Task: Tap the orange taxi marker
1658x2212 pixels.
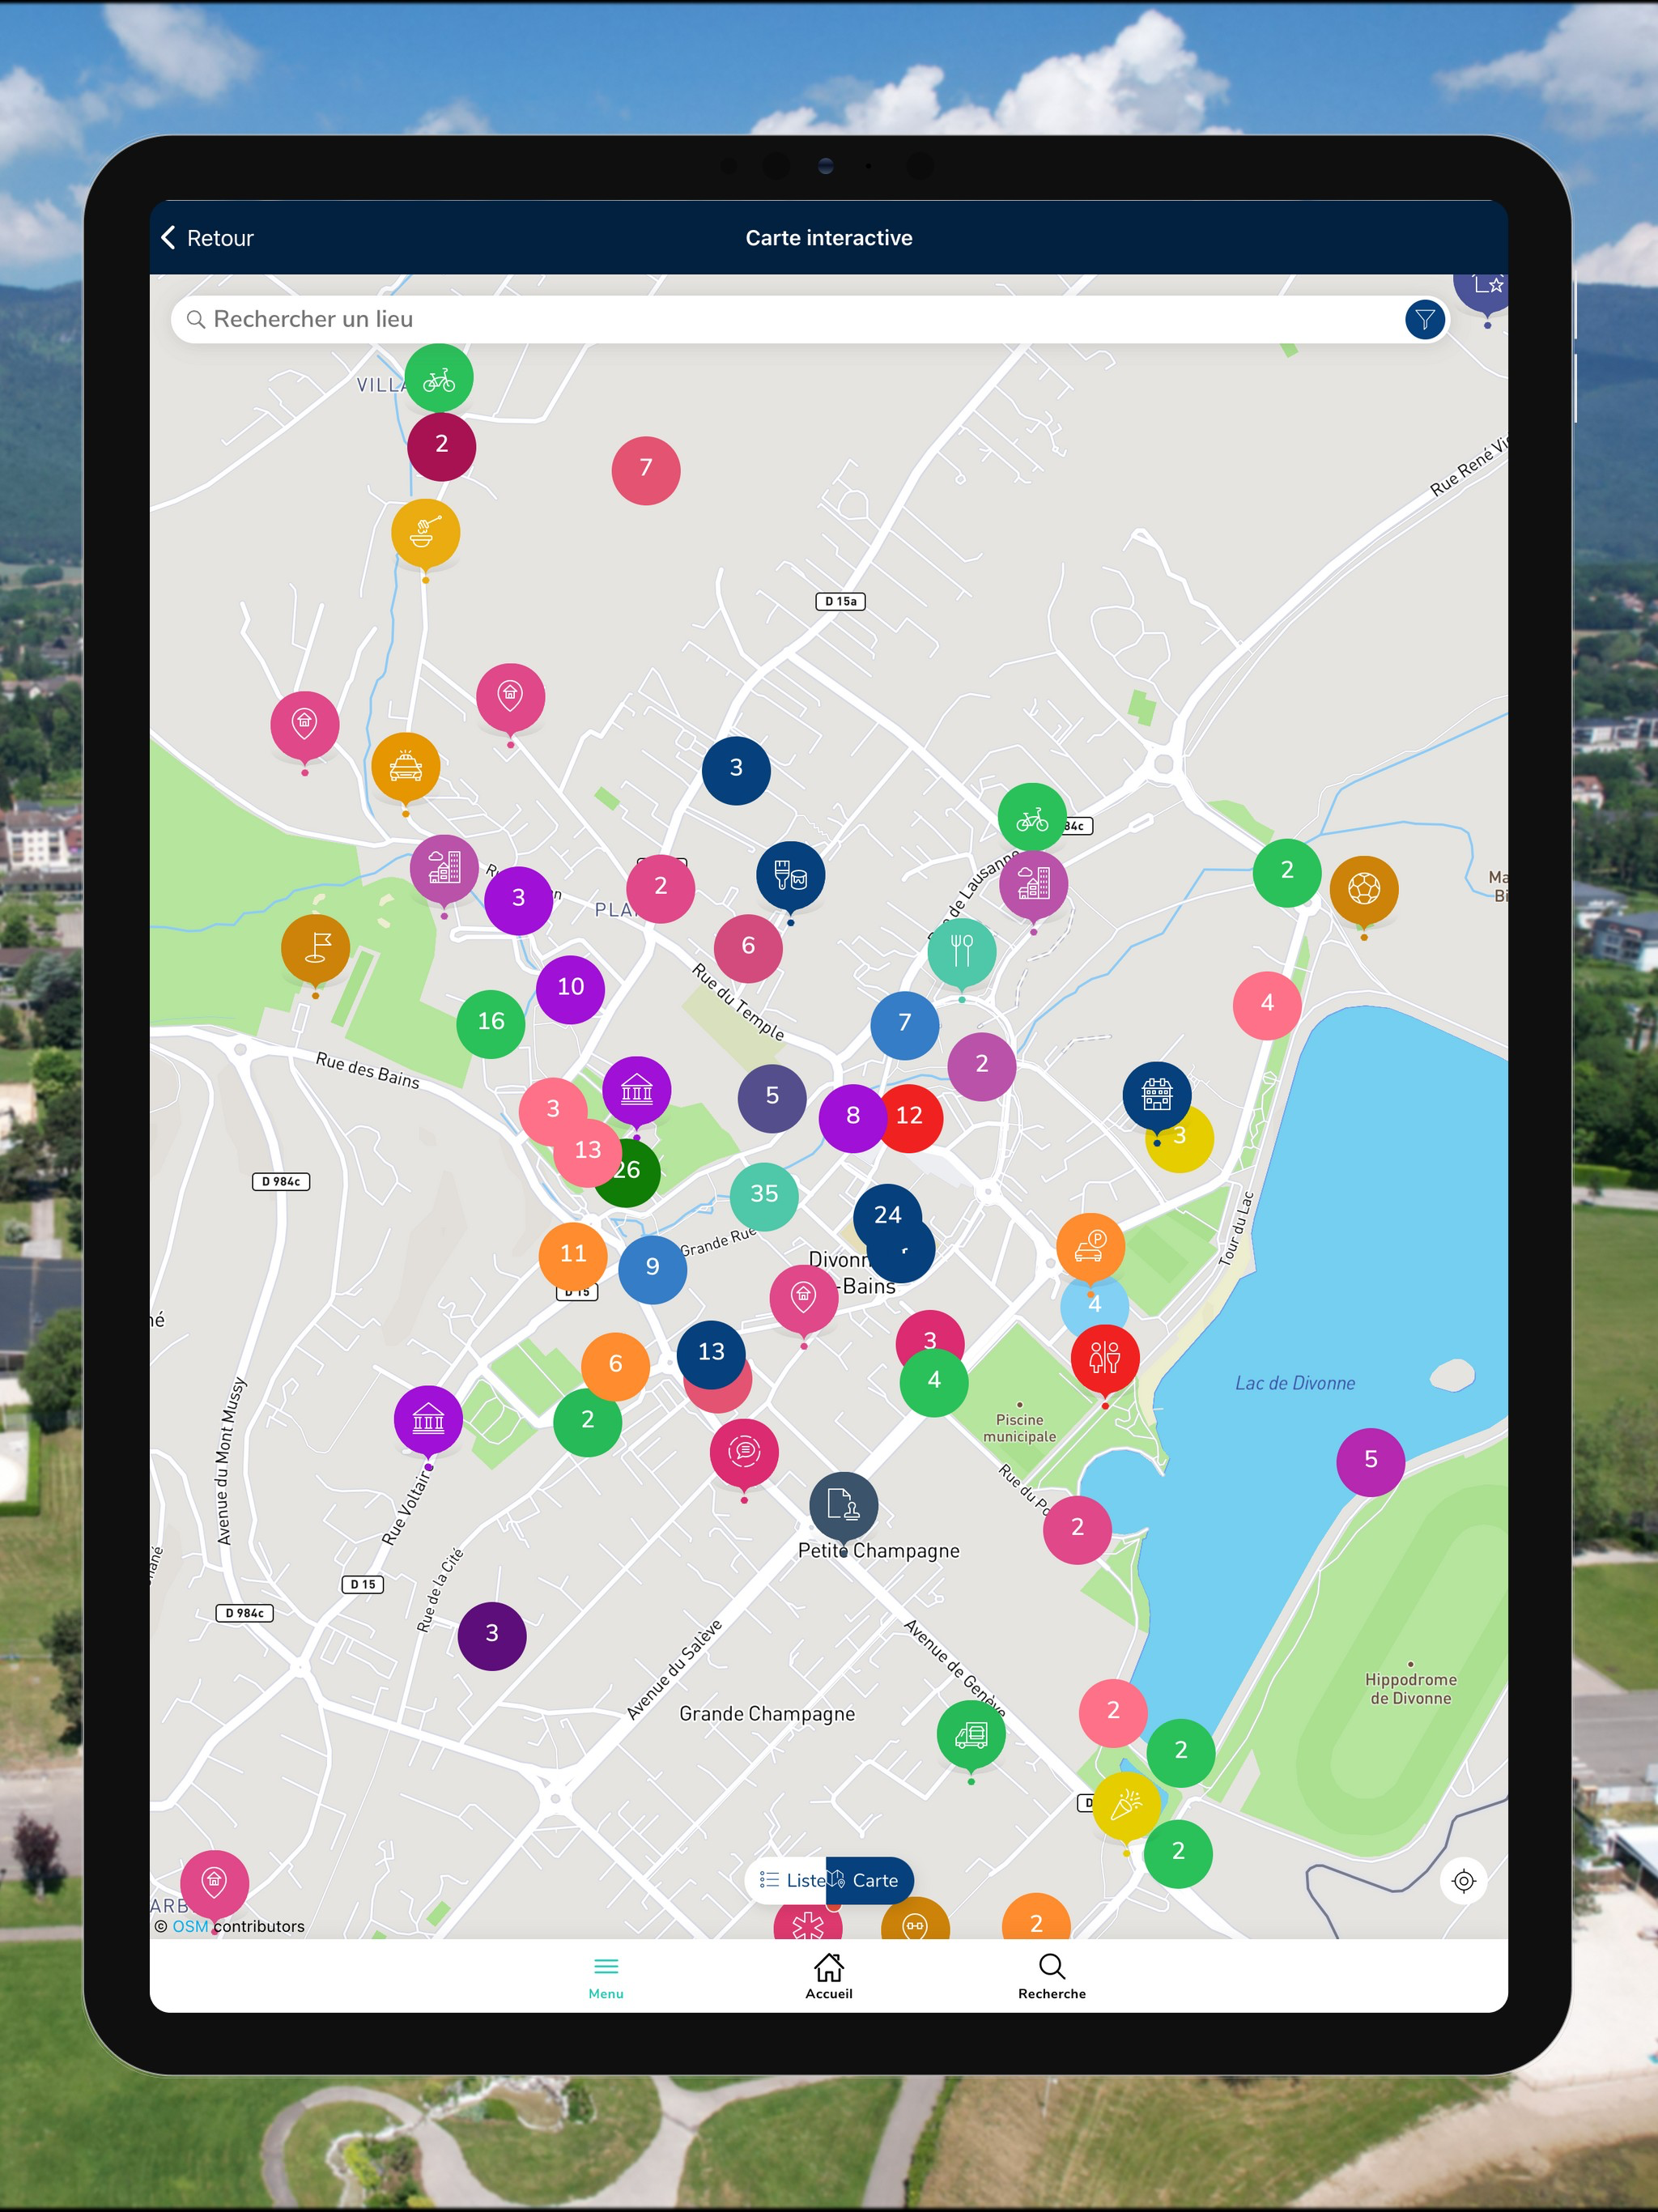Action: click(405, 768)
